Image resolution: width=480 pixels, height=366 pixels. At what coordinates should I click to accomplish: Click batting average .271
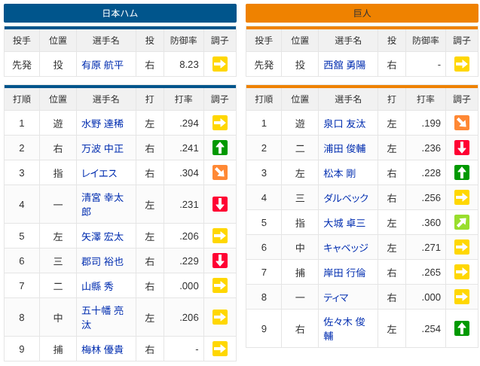coord(431,248)
